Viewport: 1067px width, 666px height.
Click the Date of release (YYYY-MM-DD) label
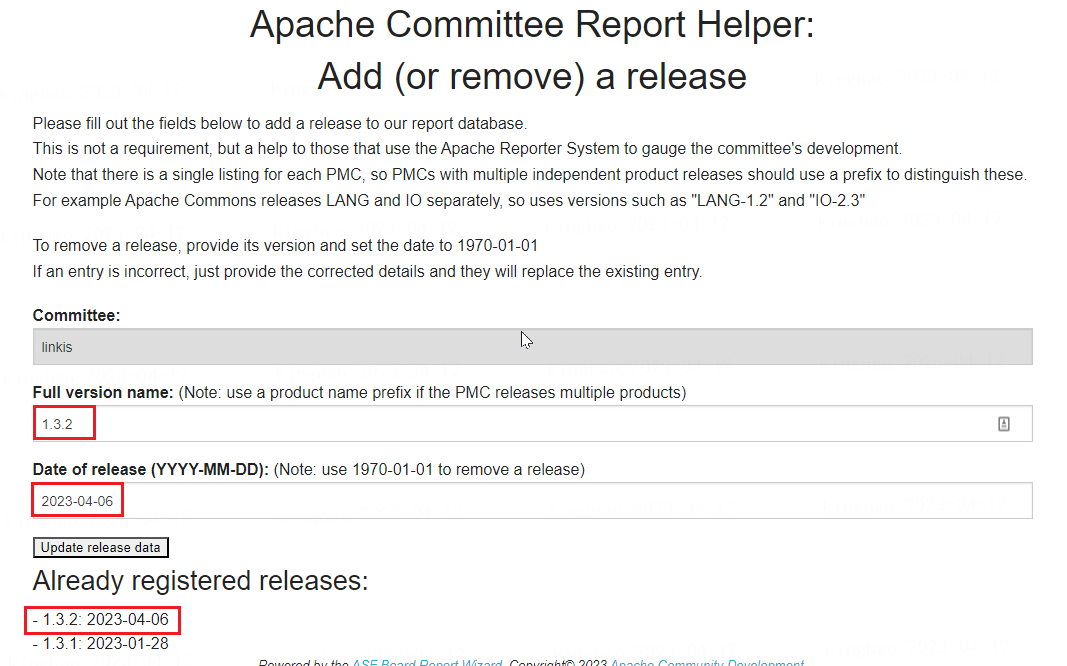pos(151,469)
